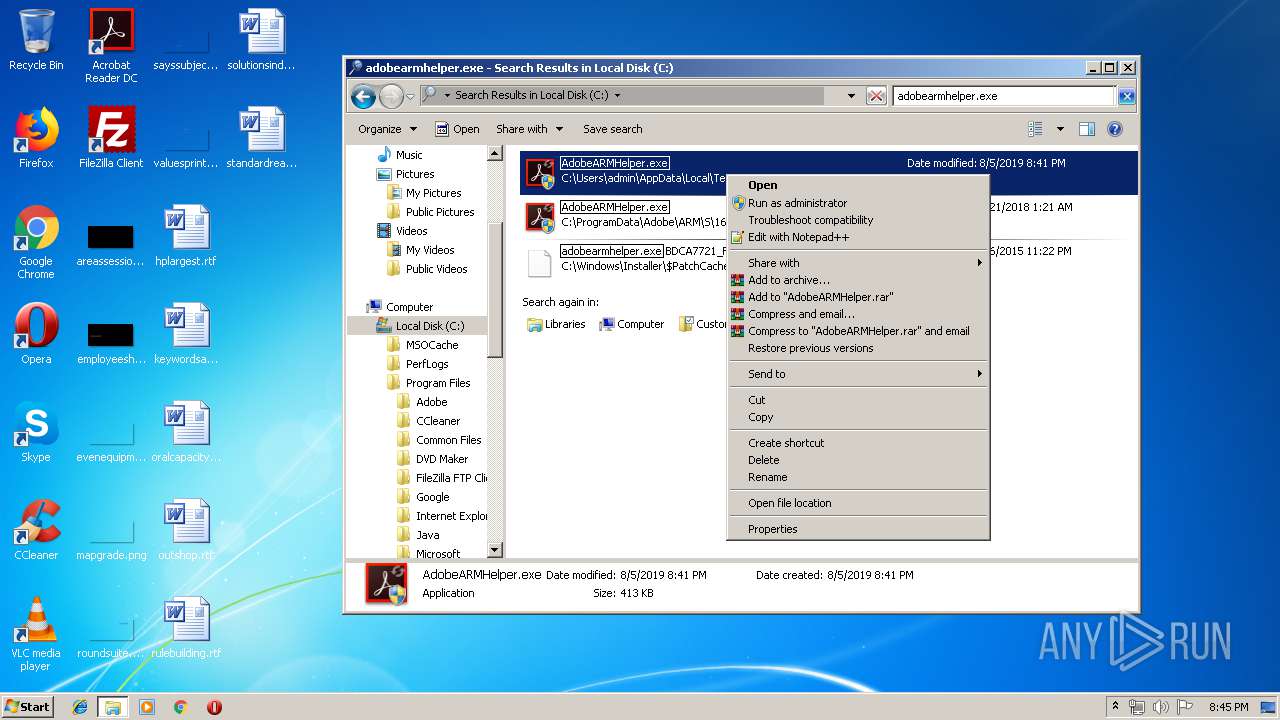Select Create shortcut
This screenshot has height=720, width=1280.
click(858, 443)
